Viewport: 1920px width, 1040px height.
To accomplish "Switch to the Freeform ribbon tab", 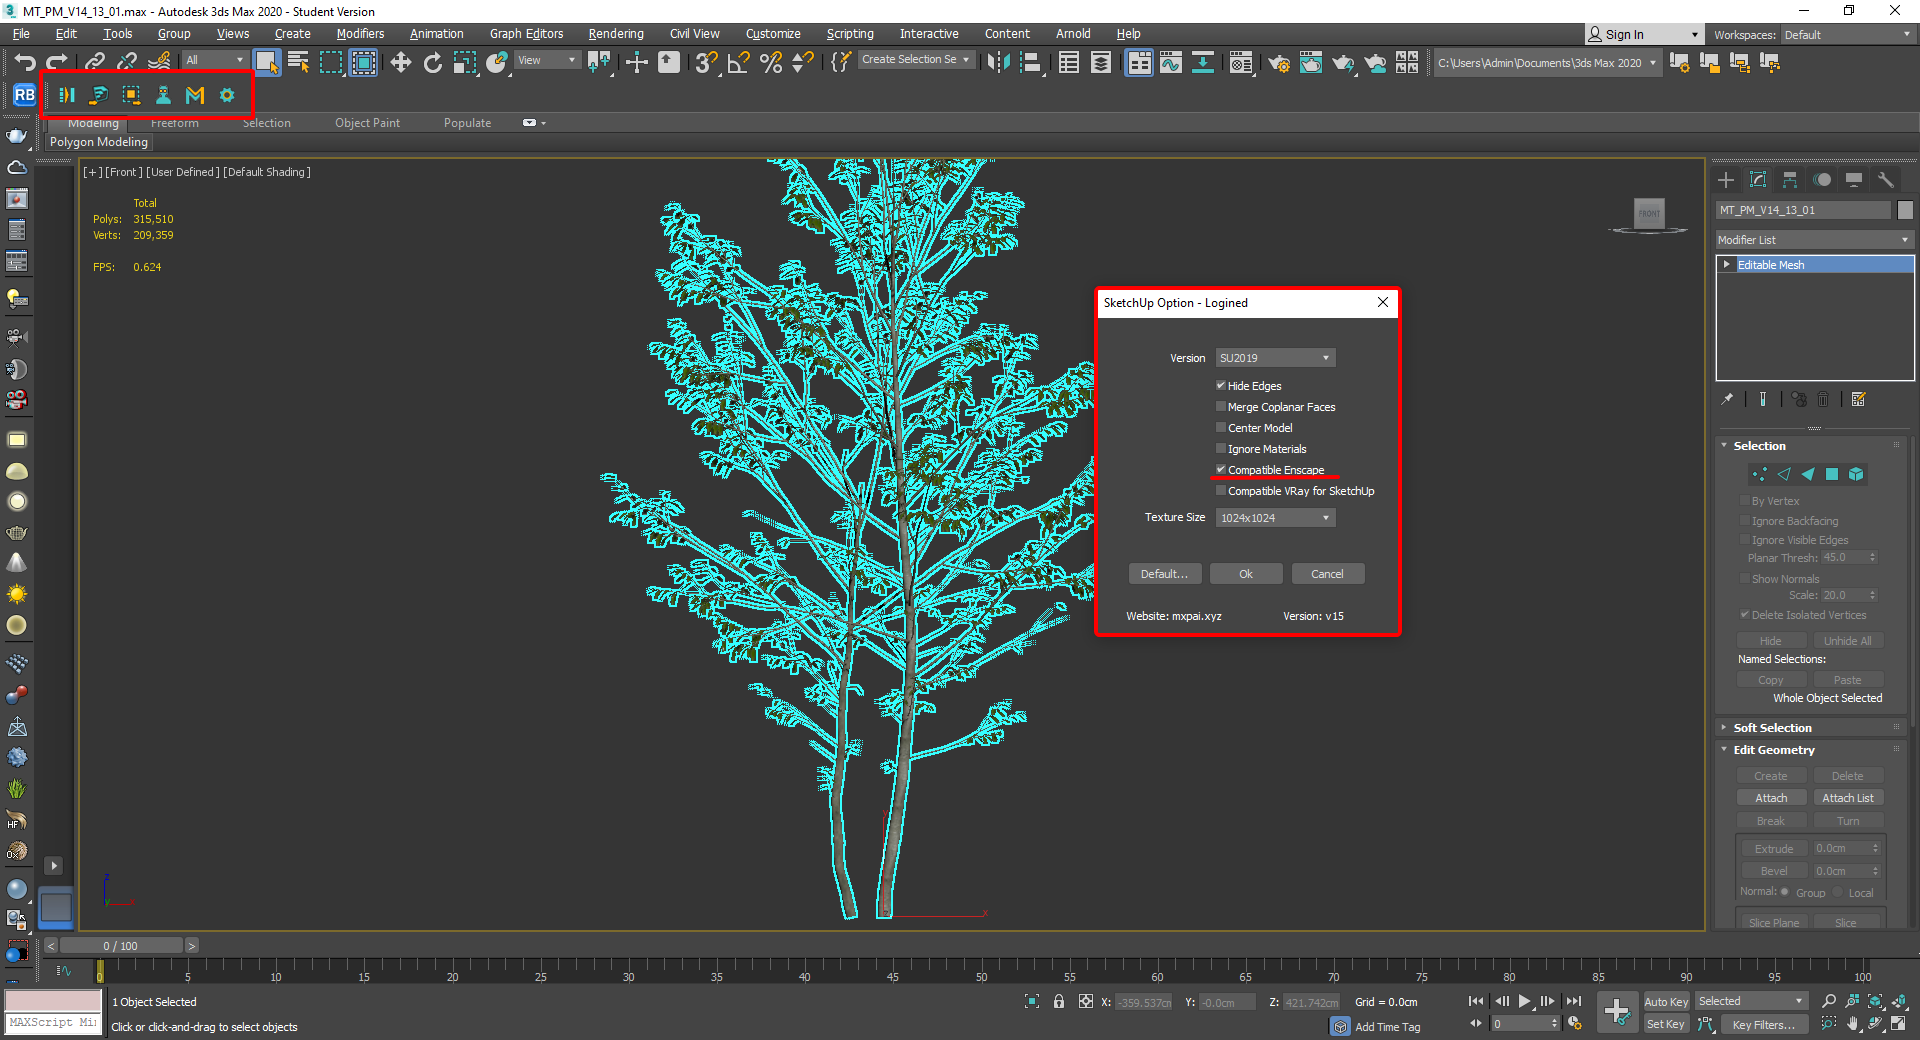I will coord(174,122).
